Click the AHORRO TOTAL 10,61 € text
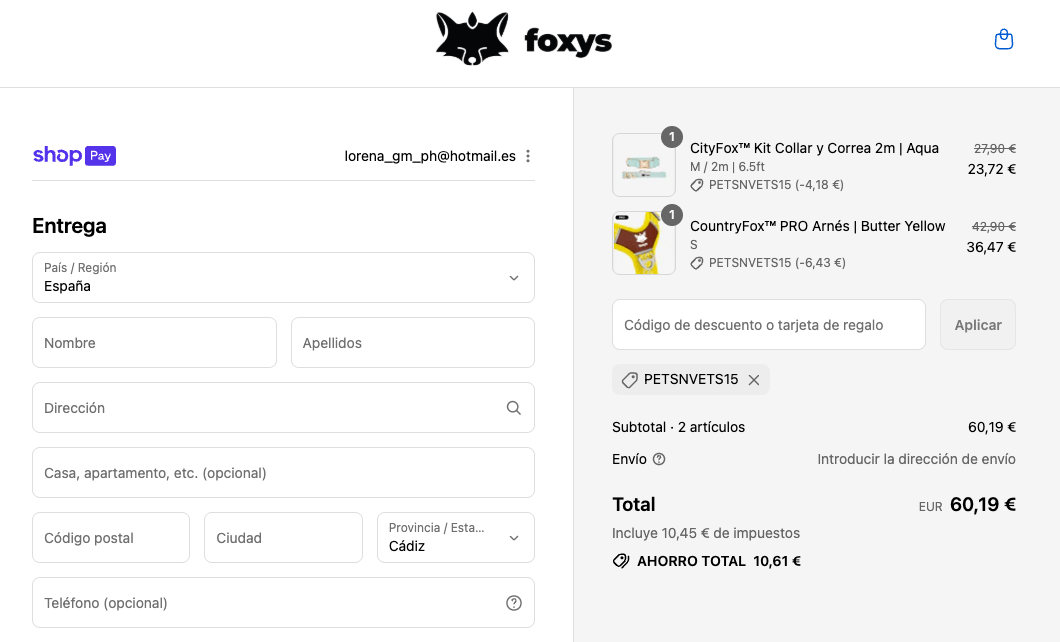This screenshot has width=1060, height=642. [719, 561]
